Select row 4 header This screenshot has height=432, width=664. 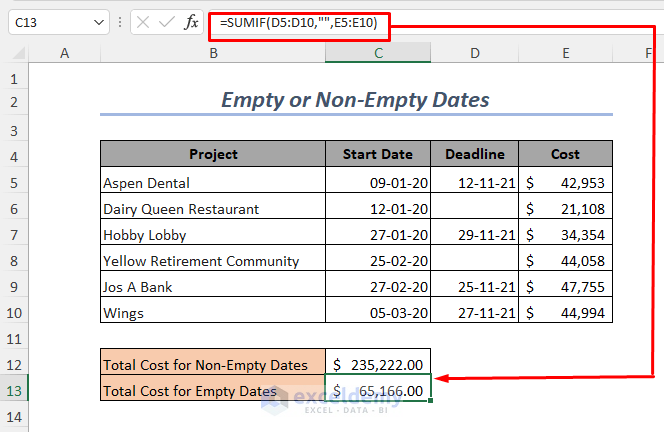tap(14, 154)
